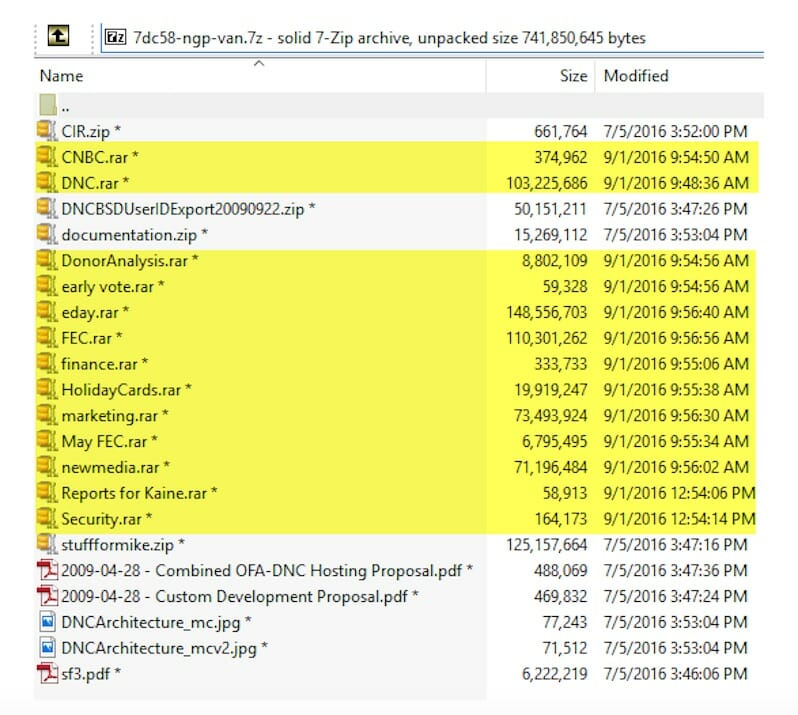798x715 pixels.
Task: Click the HolidayCards.rar archive icon
Action: (x=47, y=390)
